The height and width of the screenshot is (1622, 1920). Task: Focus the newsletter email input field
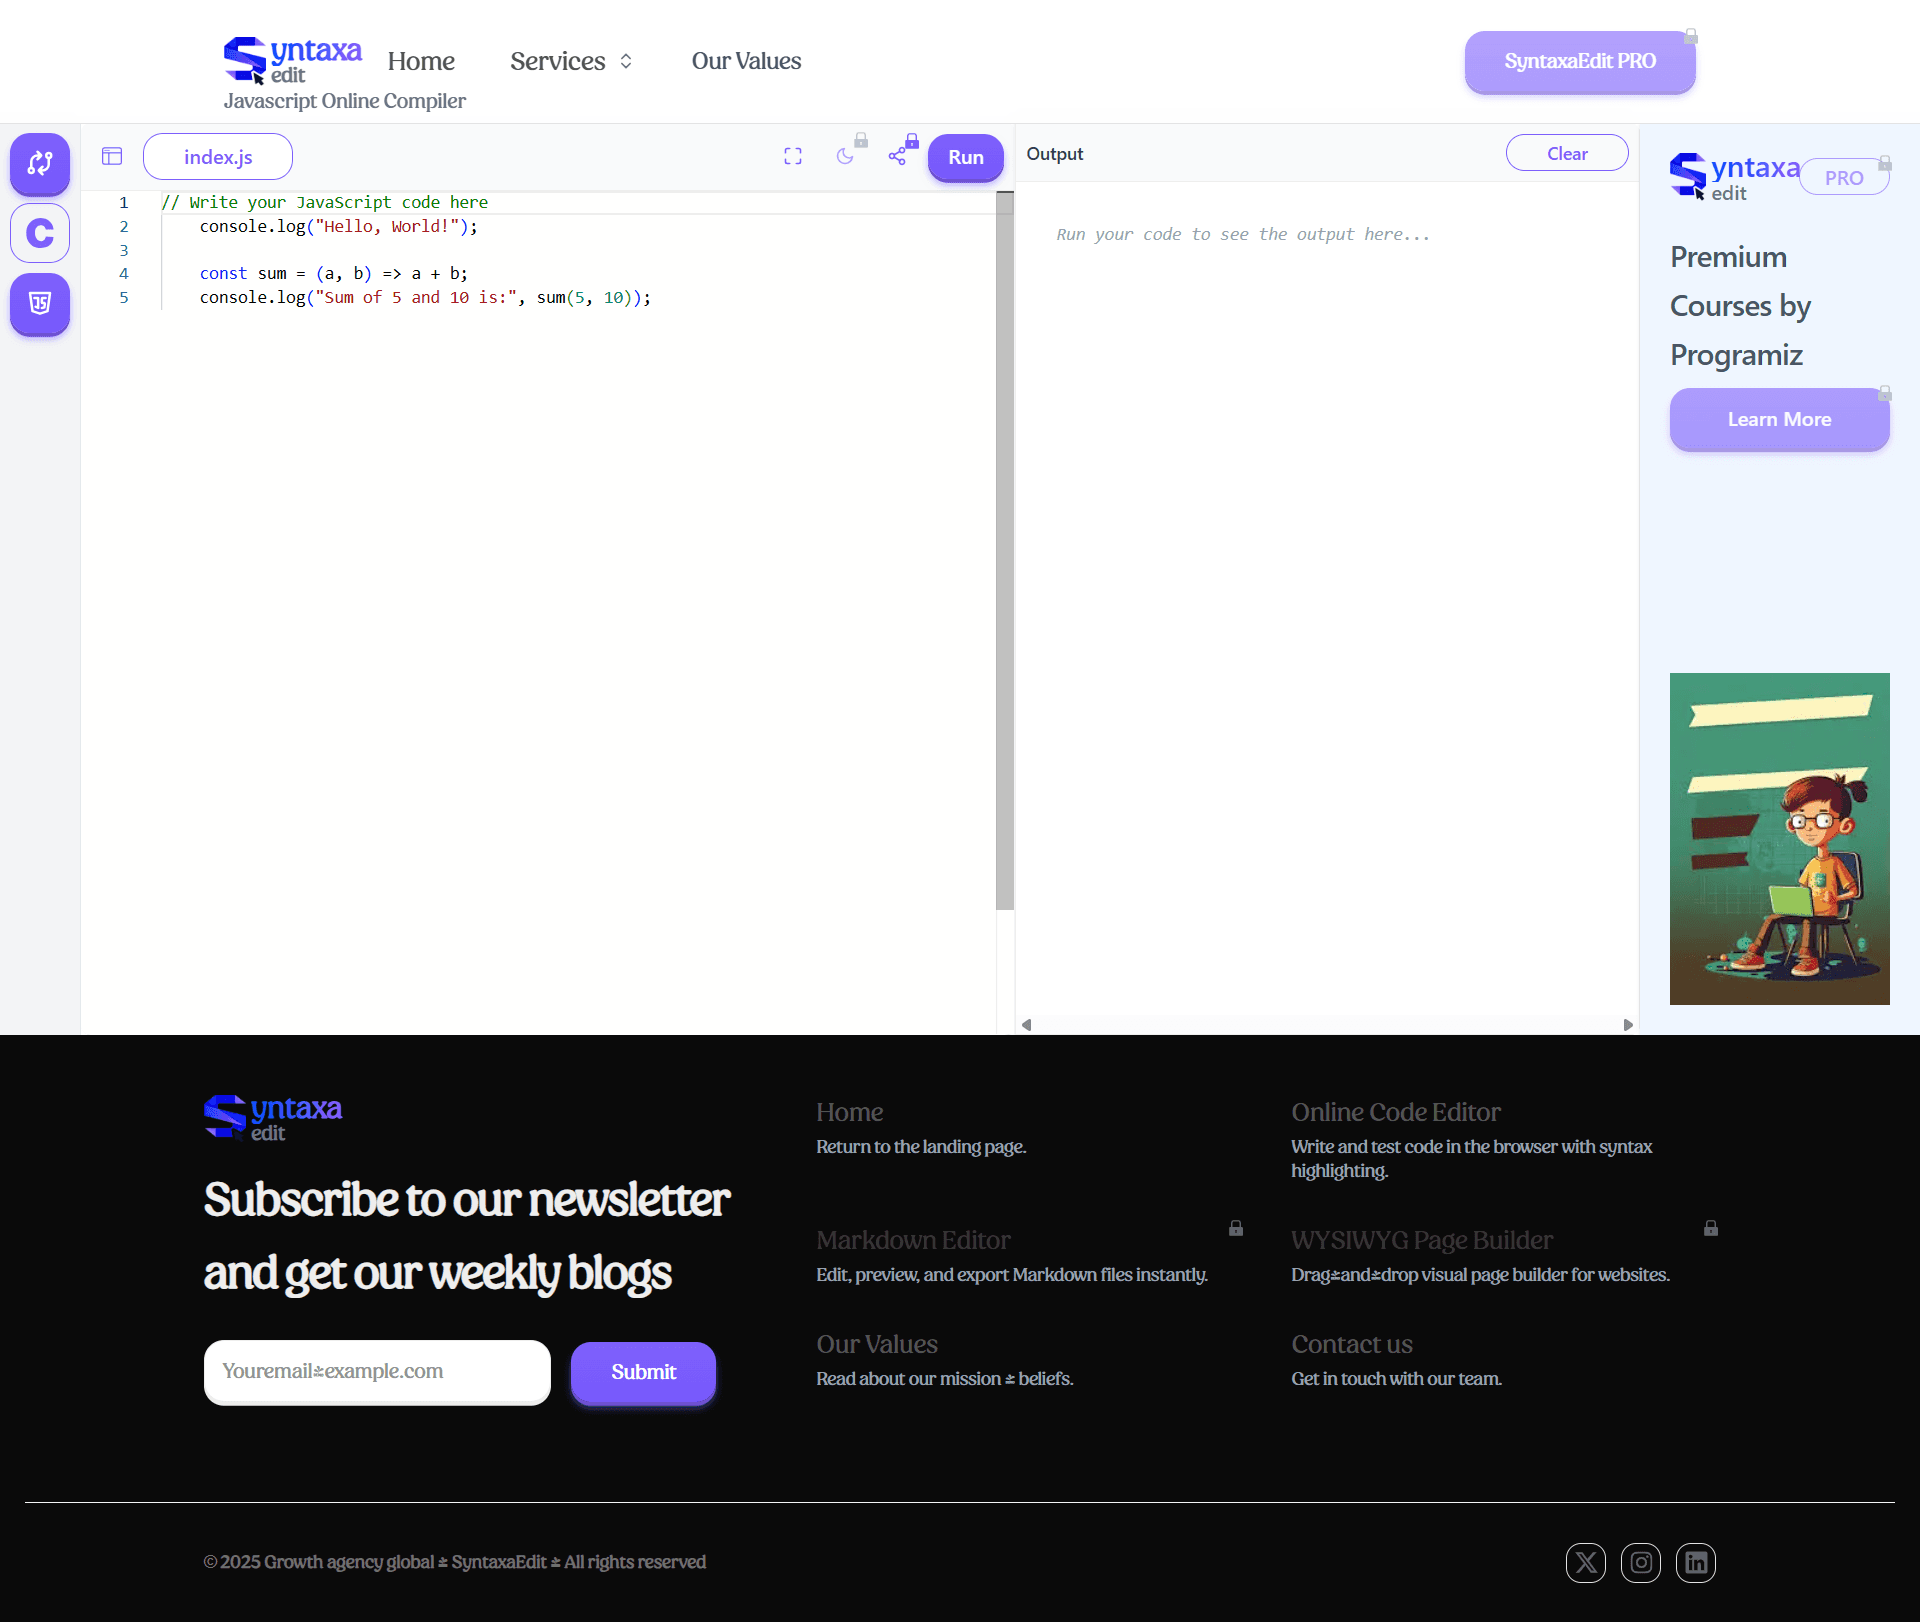pos(377,1371)
